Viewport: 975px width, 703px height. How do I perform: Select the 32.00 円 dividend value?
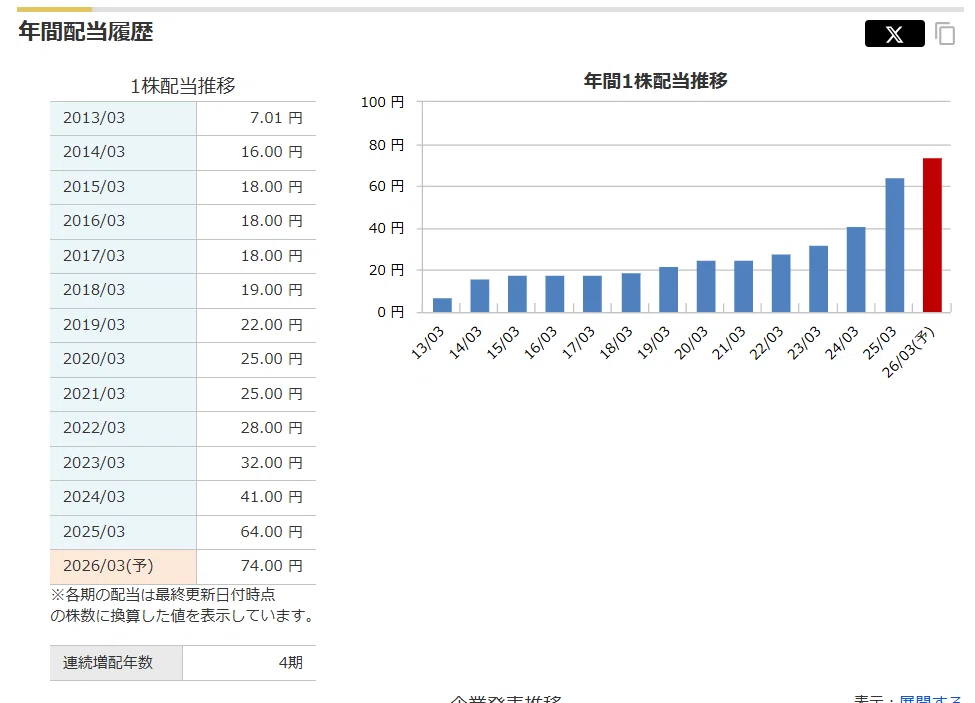point(272,462)
